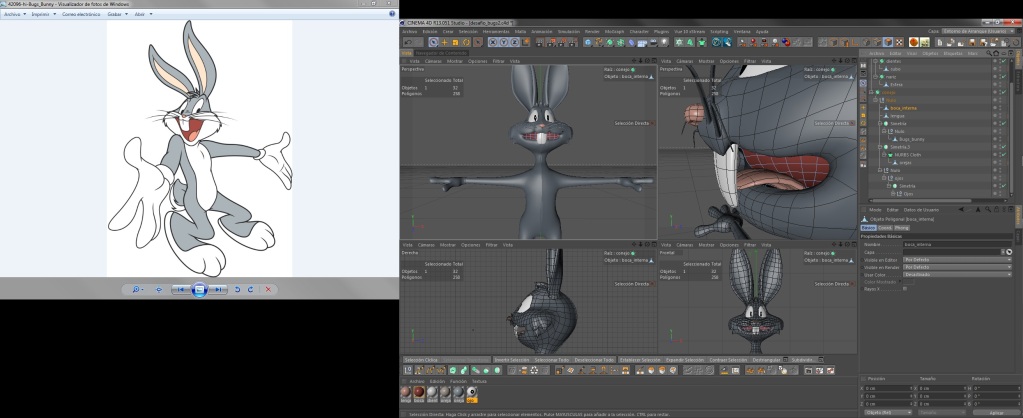Toggle green checkmark for nariz row

pyautogui.click(x=1004, y=76)
